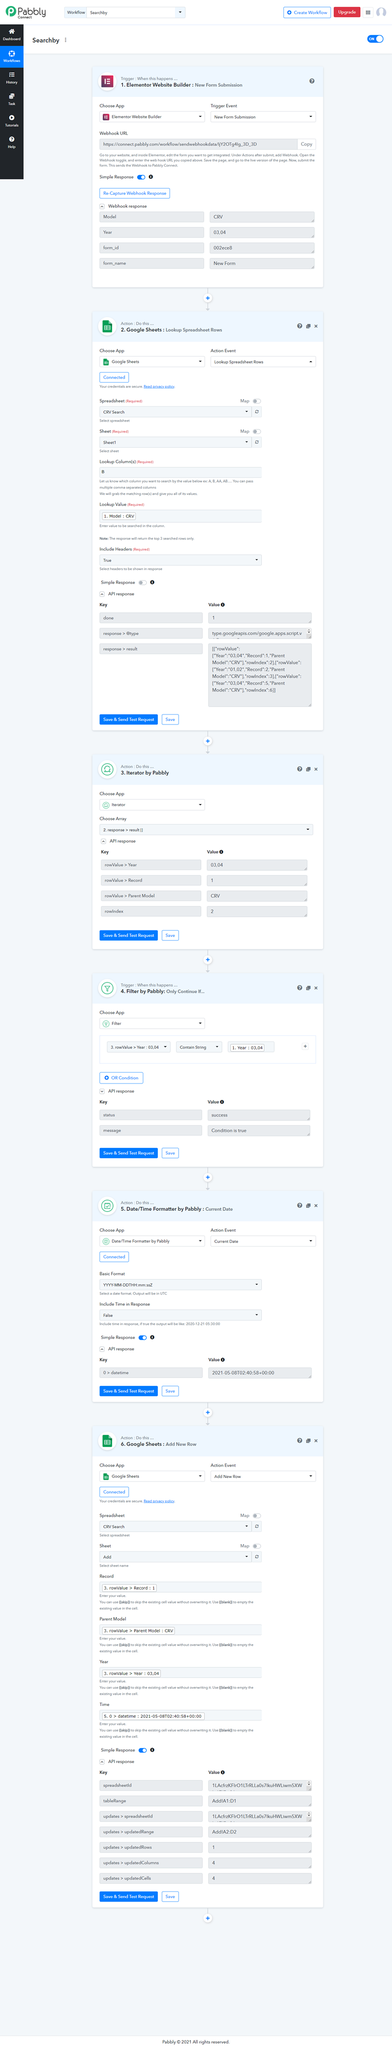The image size is (392, 2048).
Task: Toggle Map switch for Spreadsheet in step 6
Action: click(256, 1515)
